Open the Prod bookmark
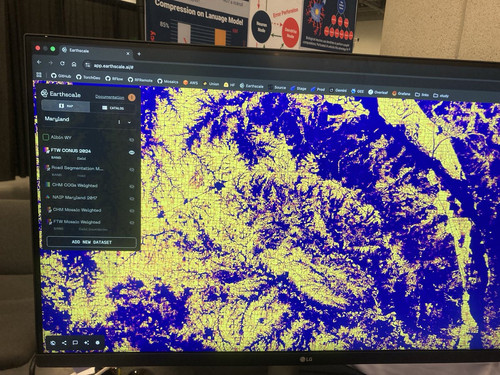Viewport: 500px width, 375px height. [x=318, y=89]
